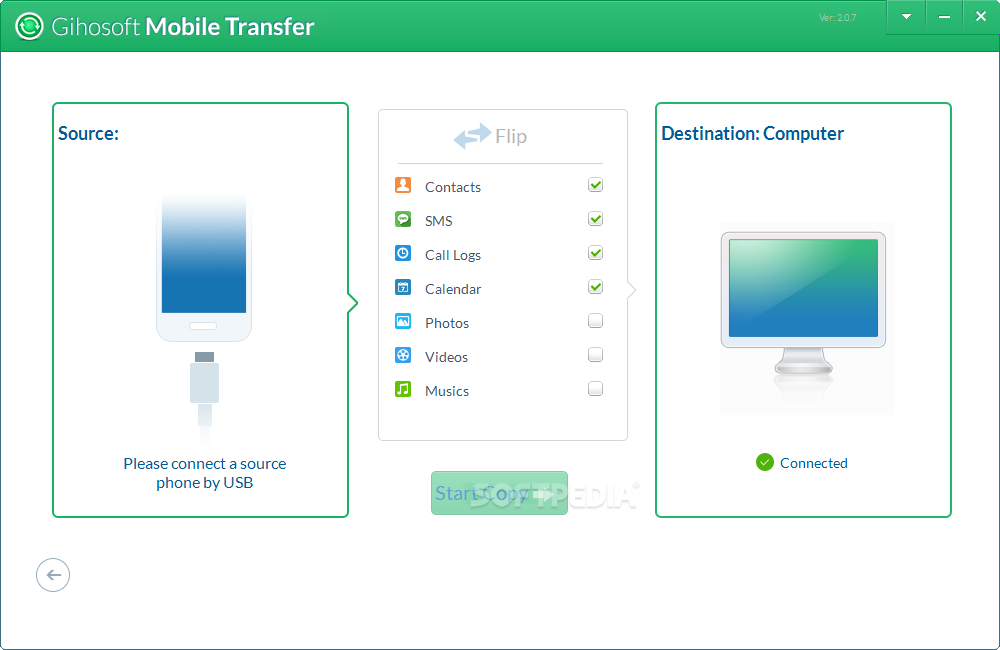The image size is (1000, 650).
Task: Click the Call Logs clock icon
Action: [403, 253]
